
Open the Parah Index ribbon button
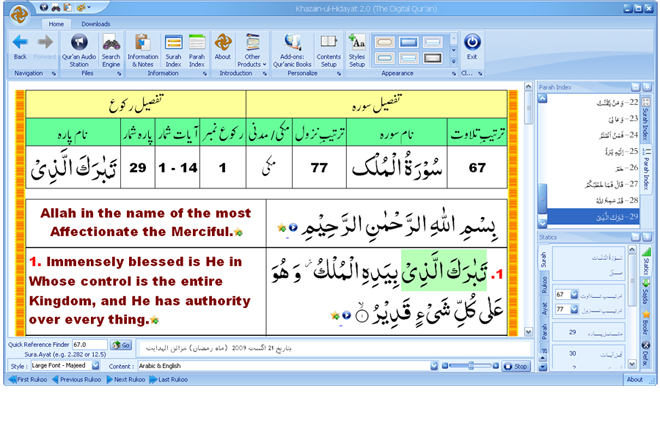(197, 50)
